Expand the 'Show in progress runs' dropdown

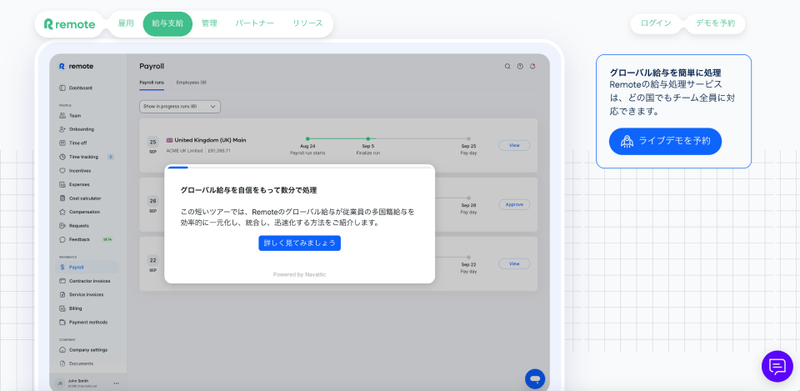pos(180,107)
